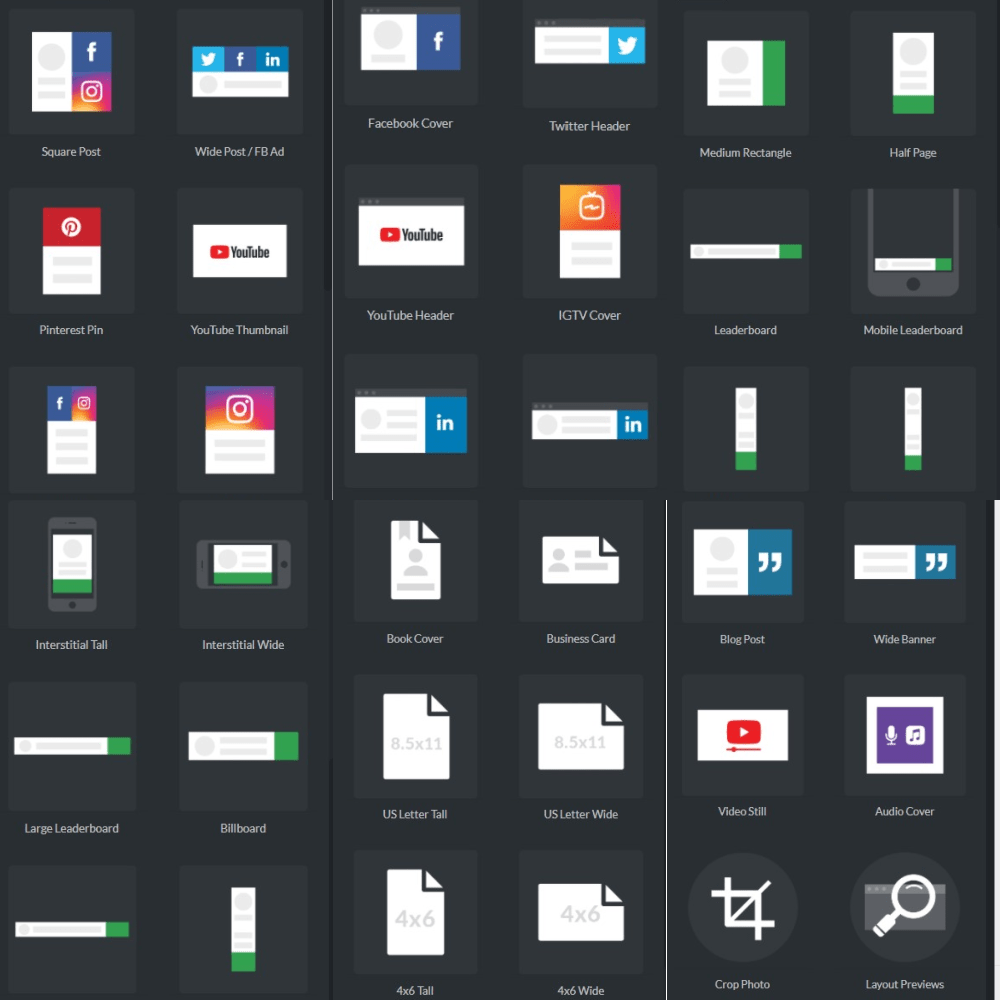Viewport: 1000px width, 1000px height.
Task: Pick the Leaderboard ad template
Action: click(746, 251)
